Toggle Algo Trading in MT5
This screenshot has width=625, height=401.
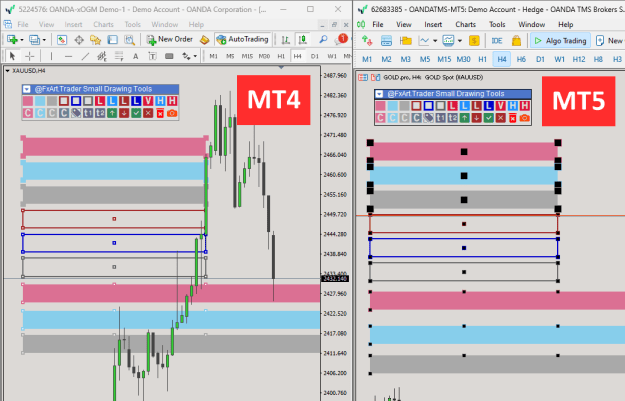click(560, 41)
